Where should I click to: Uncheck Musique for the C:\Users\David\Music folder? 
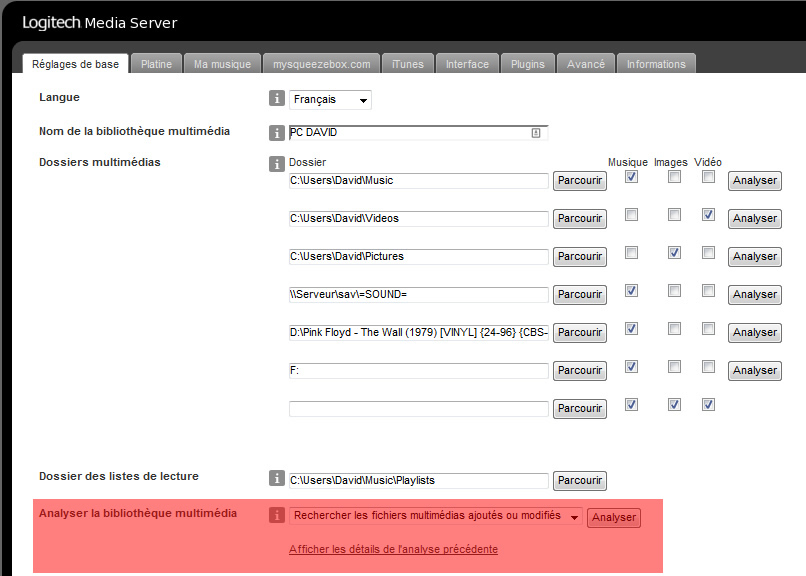[630, 176]
